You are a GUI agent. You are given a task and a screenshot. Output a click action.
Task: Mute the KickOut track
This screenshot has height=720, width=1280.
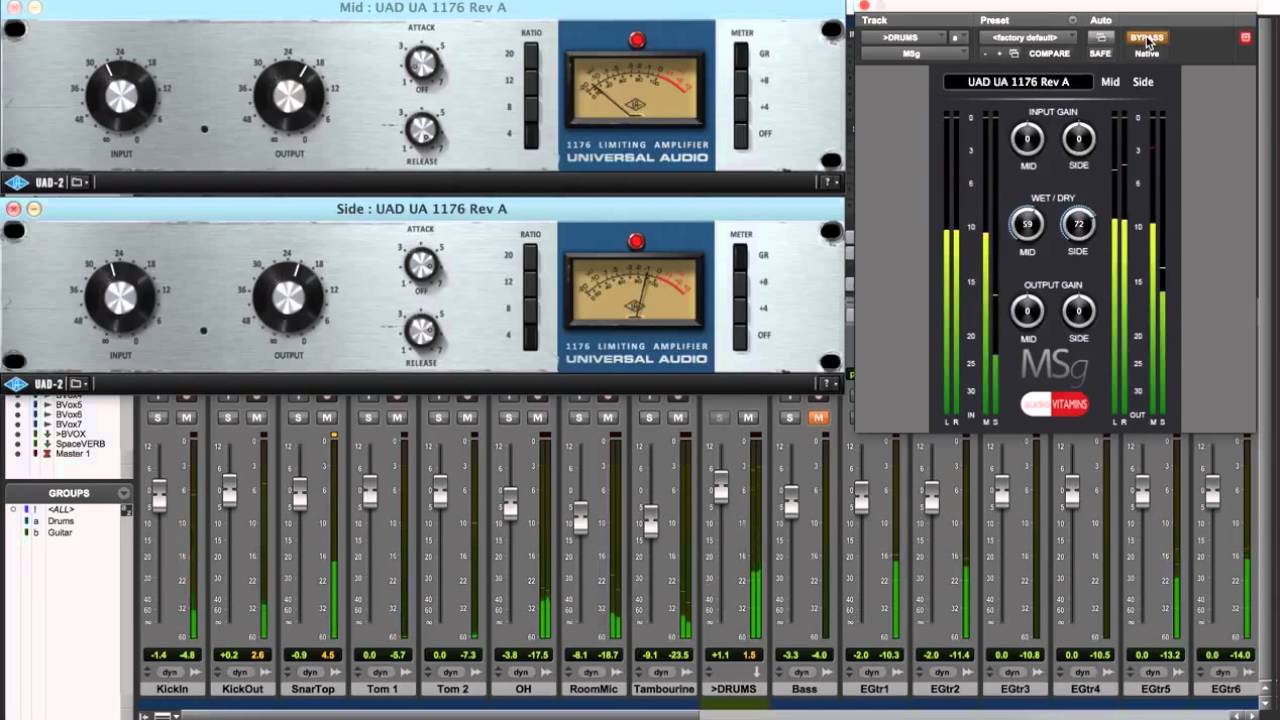tap(256, 417)
